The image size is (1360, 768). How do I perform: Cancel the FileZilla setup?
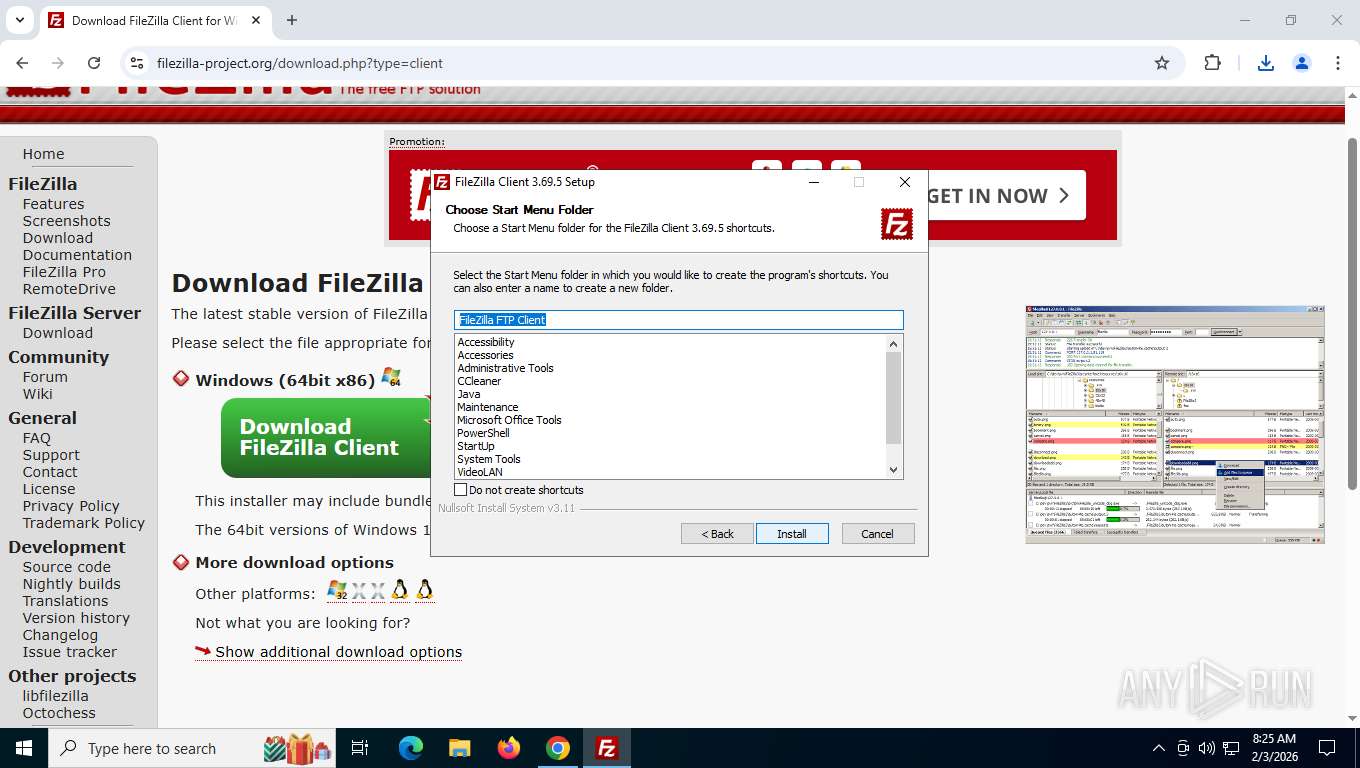(878, 534)
